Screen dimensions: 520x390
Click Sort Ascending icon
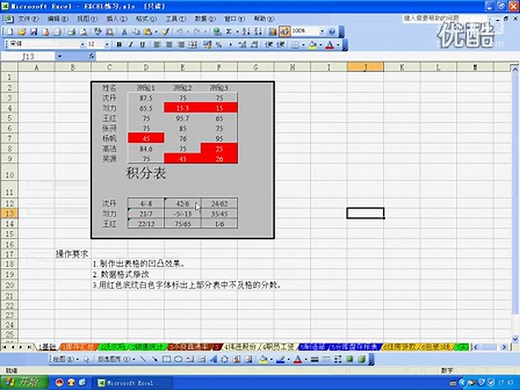[x=246, y=32]
